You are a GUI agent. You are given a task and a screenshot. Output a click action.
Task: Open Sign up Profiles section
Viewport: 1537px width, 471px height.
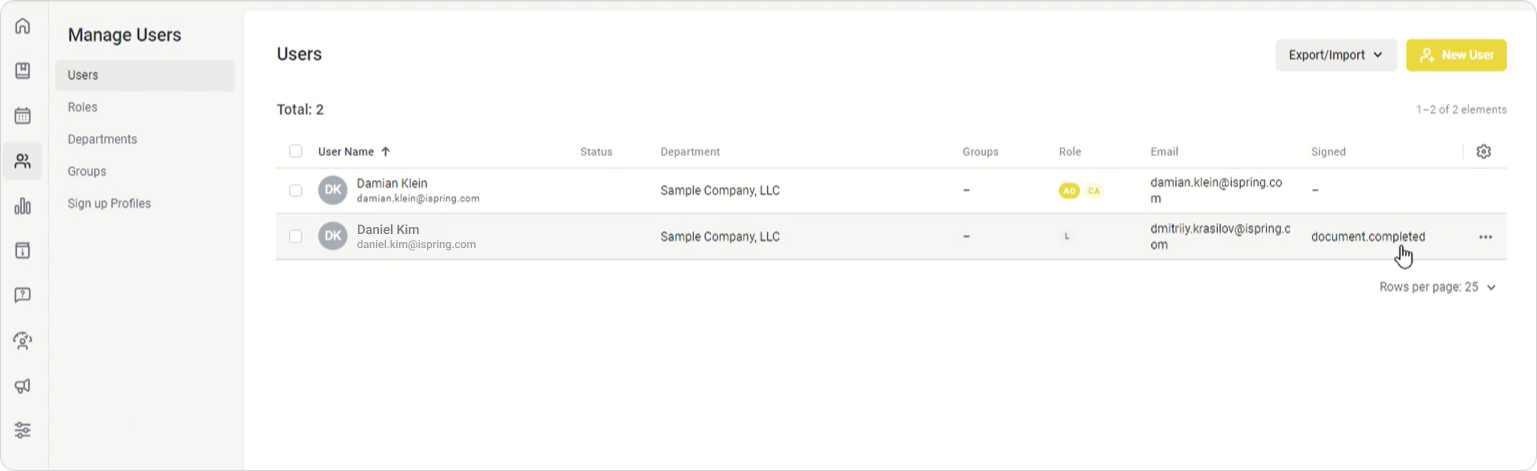tap(109, 203)
